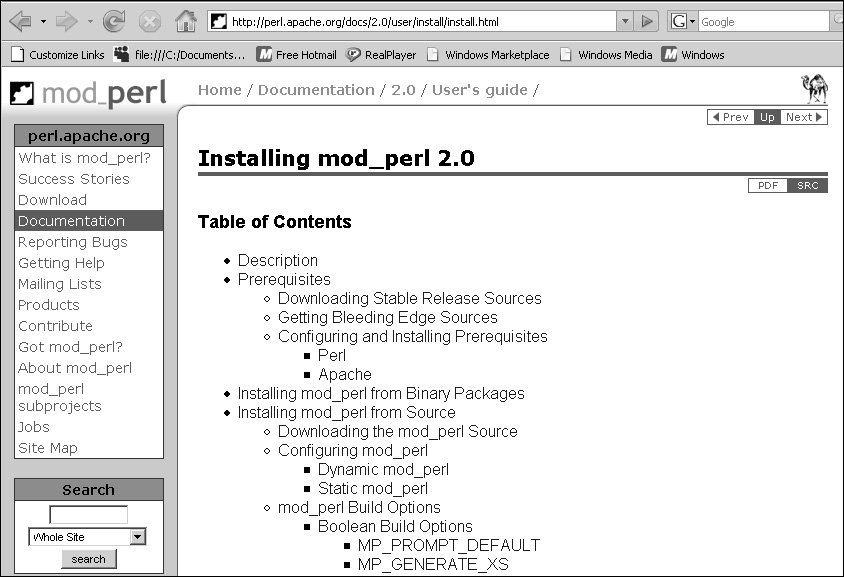This screenshot has height=577, width=844.
Task: Open the Back history dropdown arrow
Action: pos(43,22)
